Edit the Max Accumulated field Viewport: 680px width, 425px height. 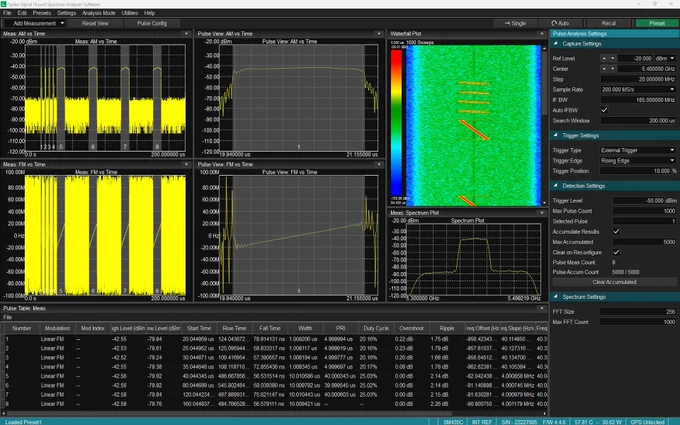pos(644,242)
